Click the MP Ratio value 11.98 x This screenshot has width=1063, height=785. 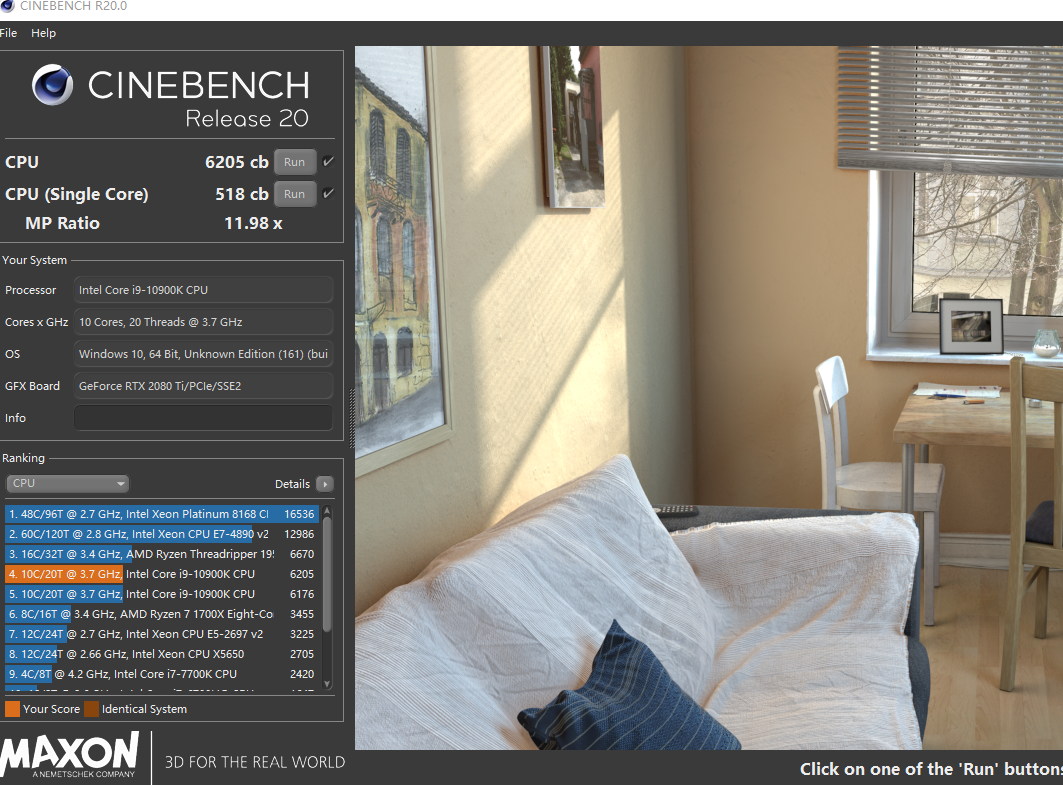click(x=253, y=223)
